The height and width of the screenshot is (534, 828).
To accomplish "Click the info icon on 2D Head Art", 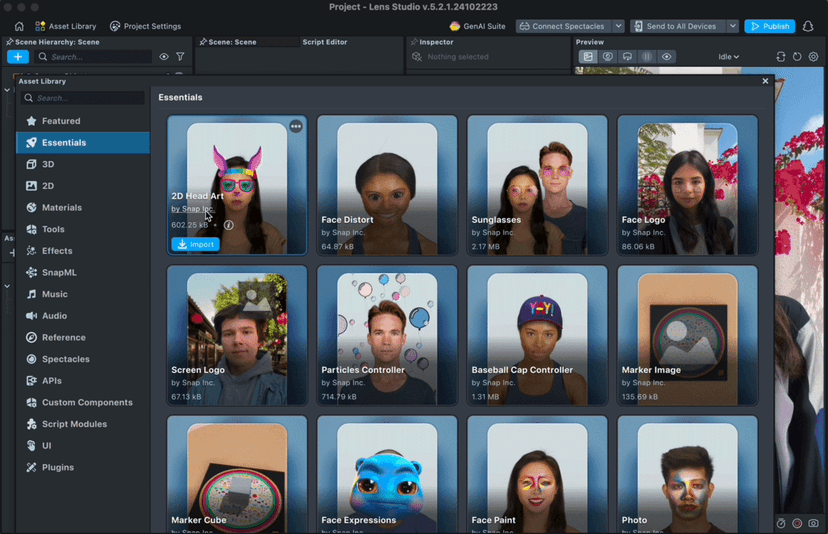I will (x=229, y=225).
